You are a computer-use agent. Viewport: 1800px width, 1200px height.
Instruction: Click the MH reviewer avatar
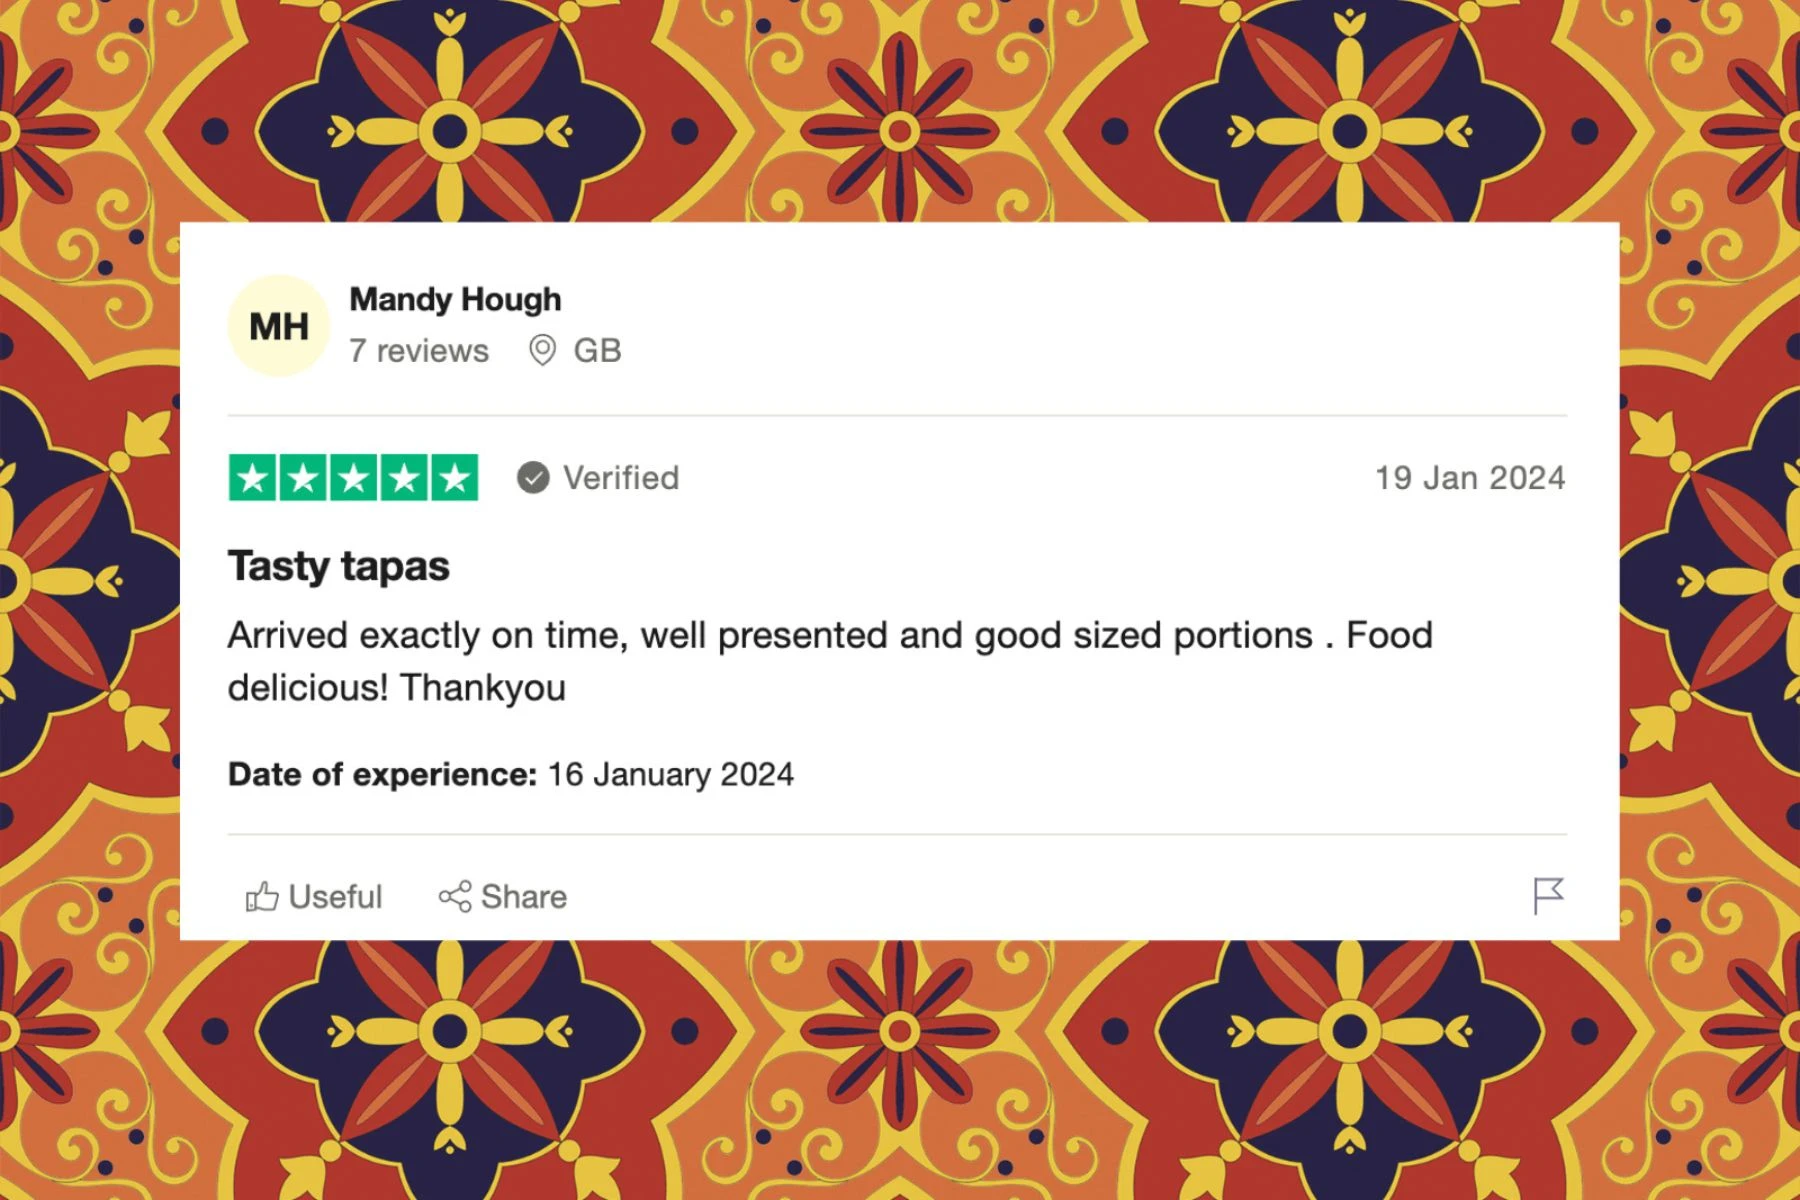coord(279,326)
